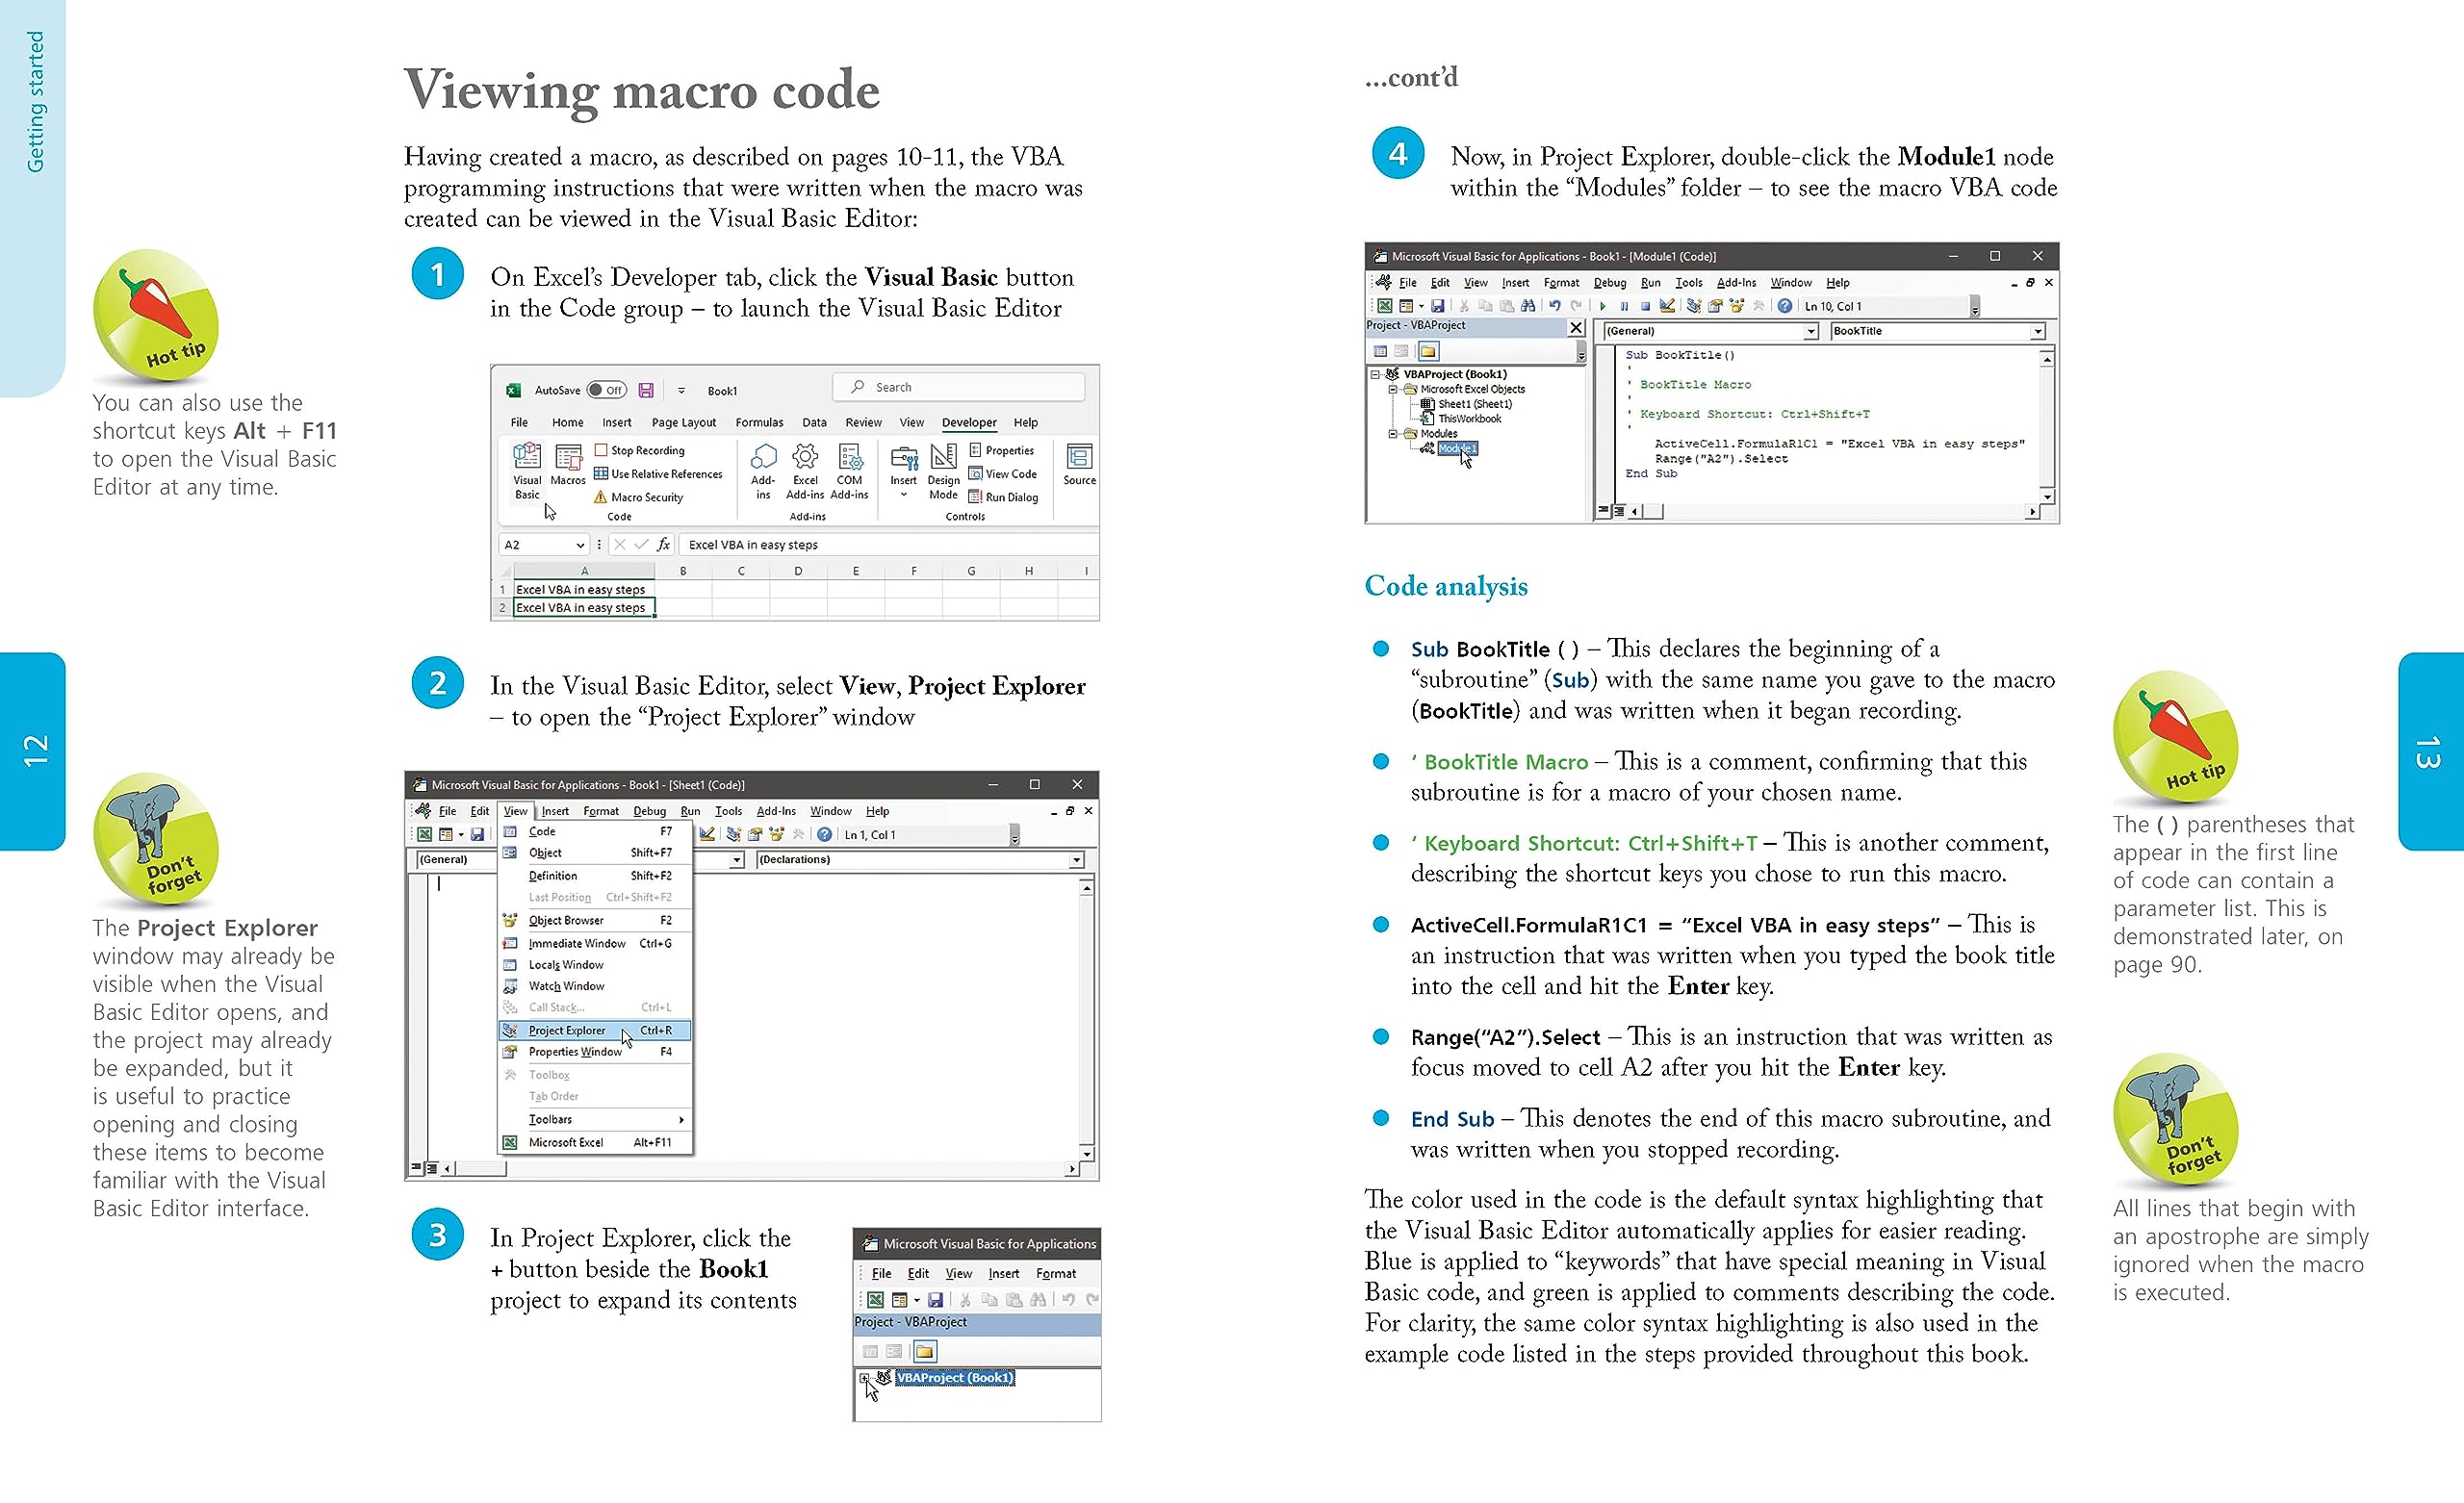Toggle Use Relative References option
2464x1503 pixels.
tap(658, 474)
